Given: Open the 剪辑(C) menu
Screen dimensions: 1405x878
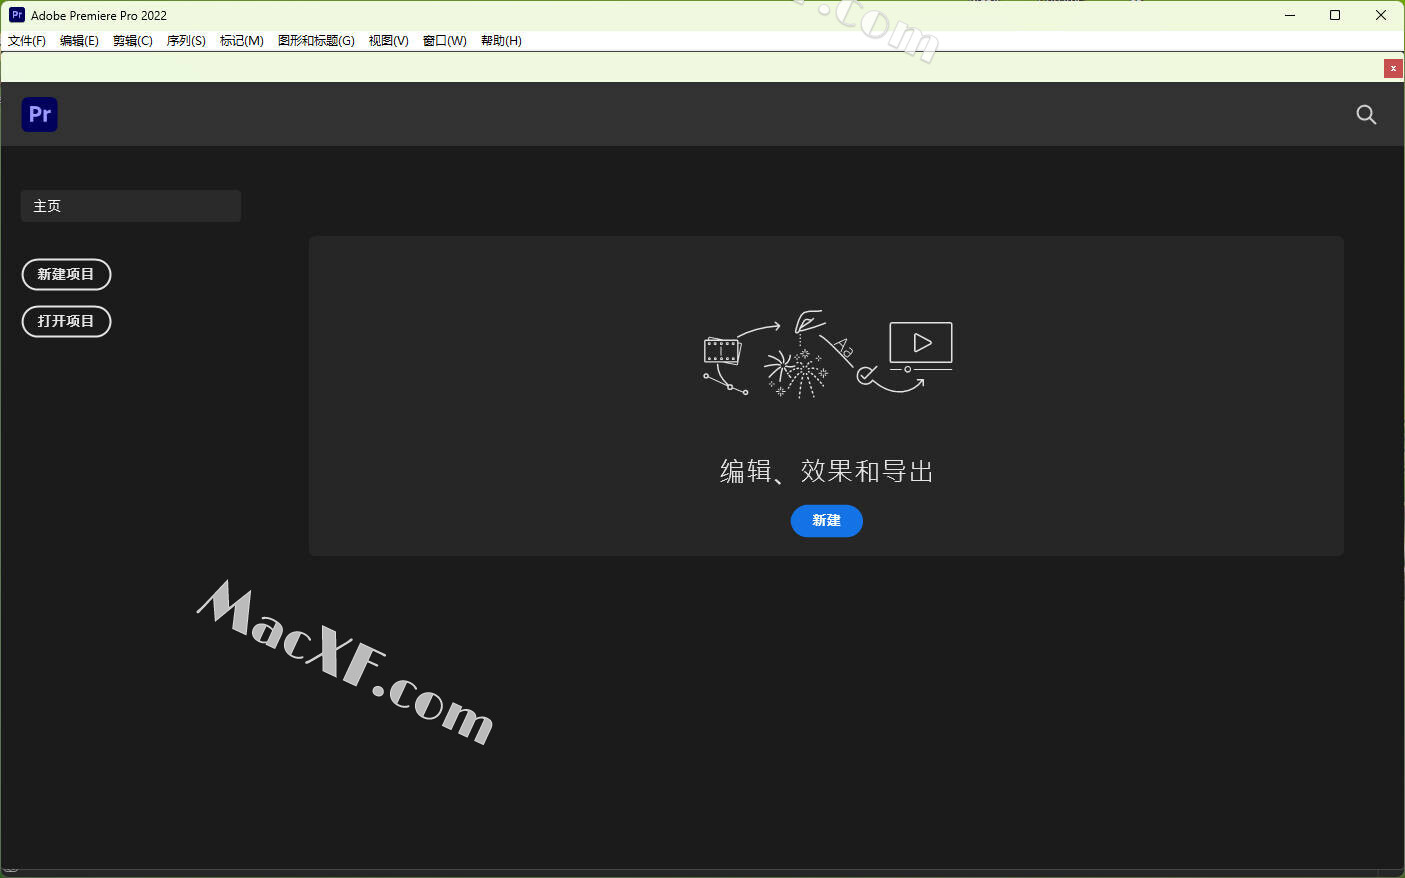Looking at the screenshot, I should (133, 41).
